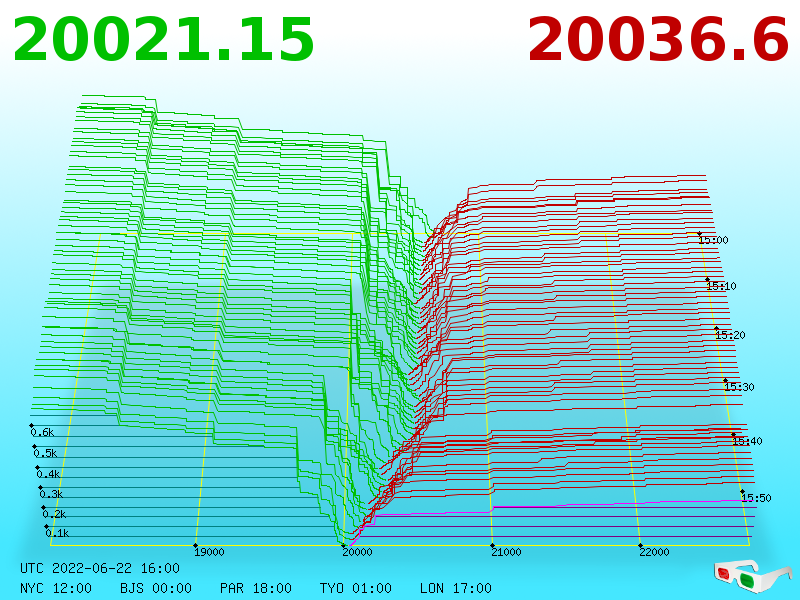This screenshot has width=800, height=600.
Task: Click the 0.3k depth axis label
Action: 52,494
